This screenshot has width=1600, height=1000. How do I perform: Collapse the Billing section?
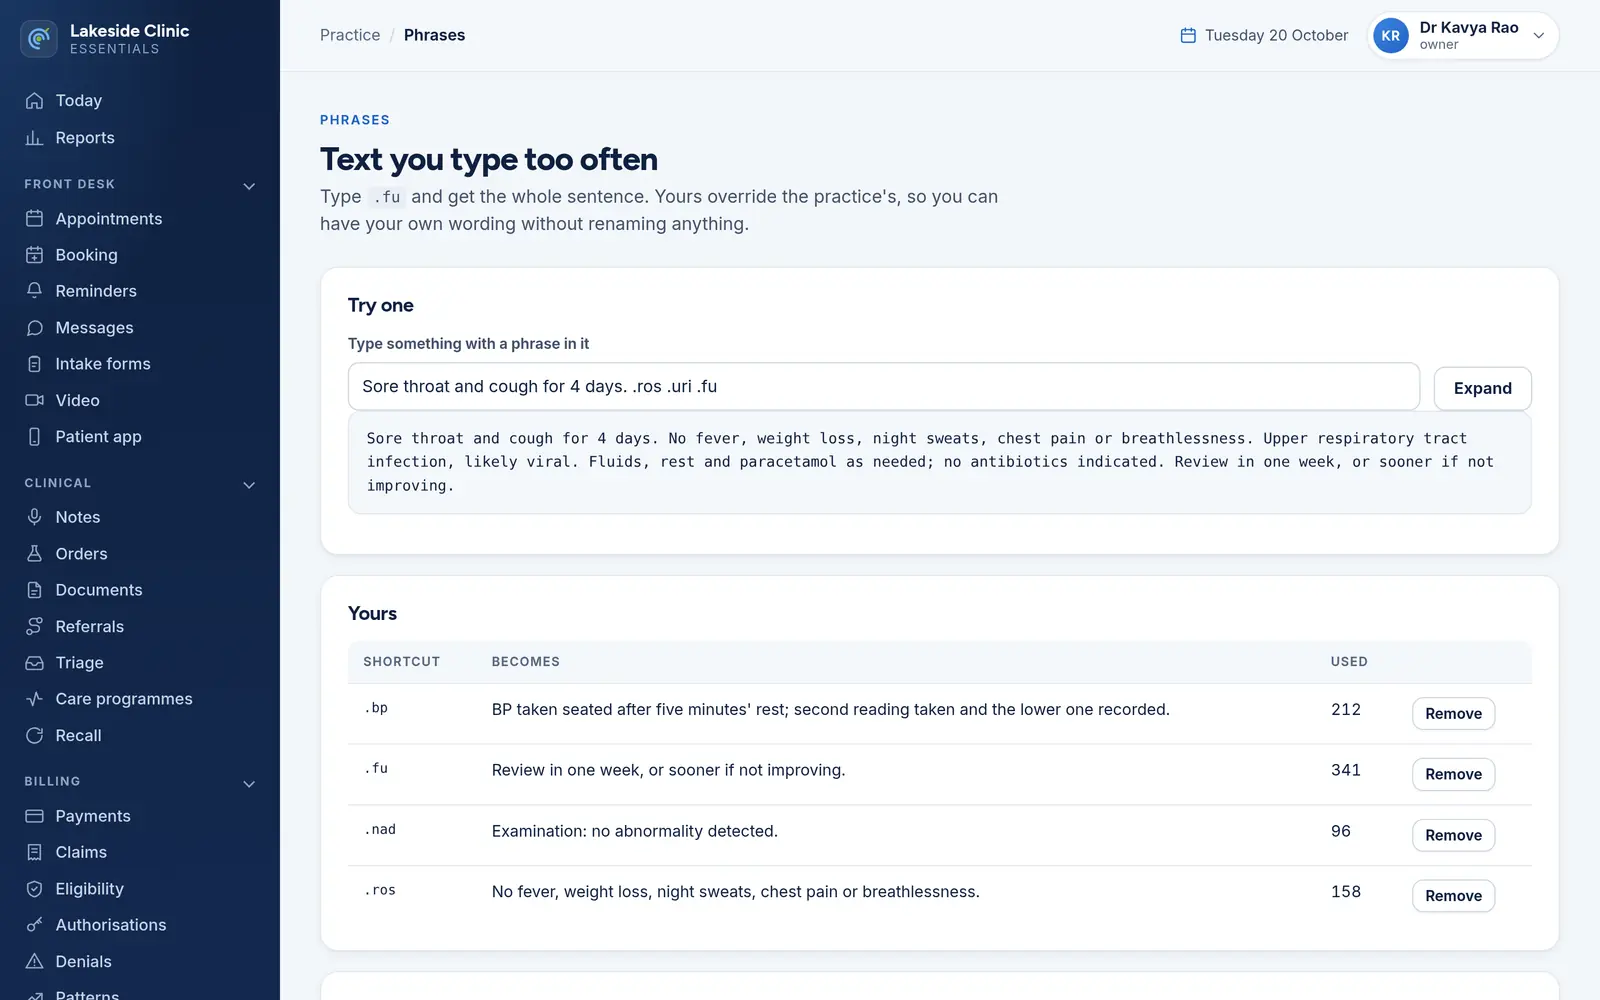point(249,783)
